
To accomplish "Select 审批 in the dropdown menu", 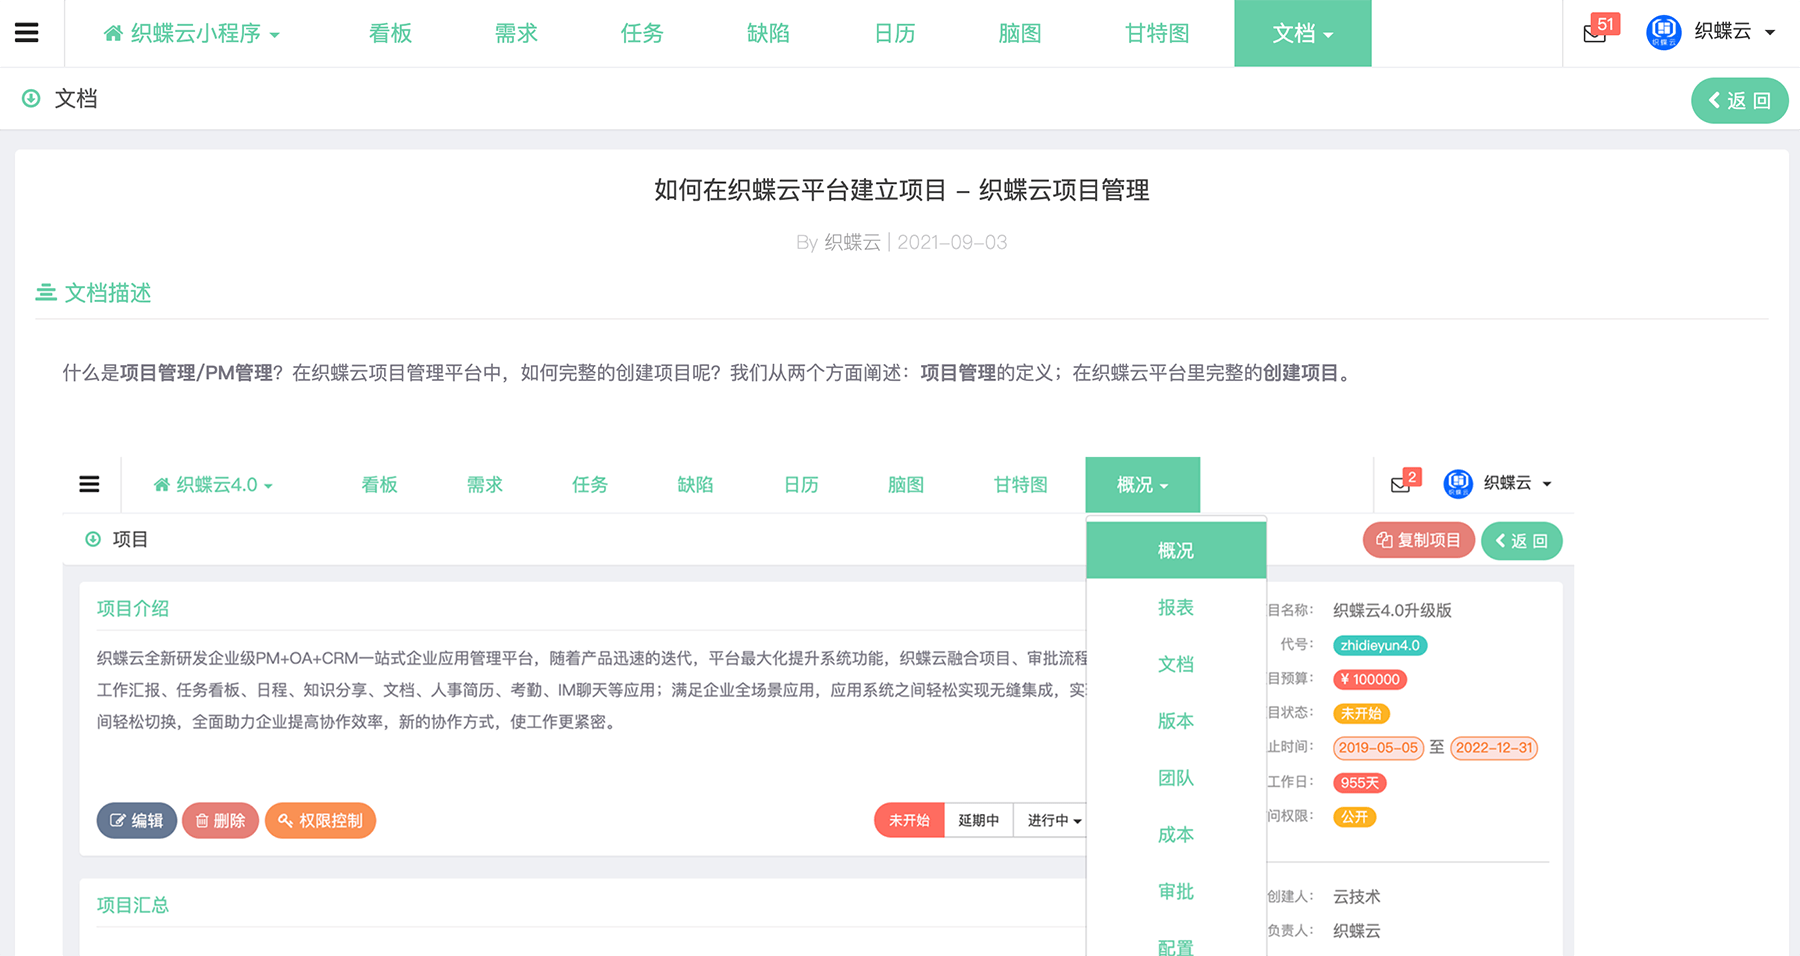I will [1176, 891].
